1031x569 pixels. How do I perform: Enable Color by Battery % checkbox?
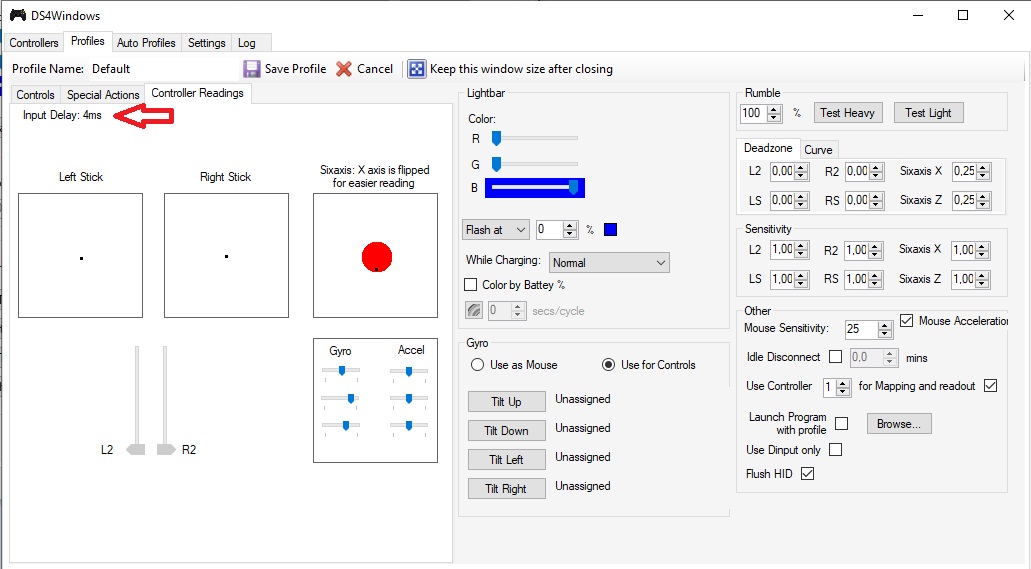pyautogui.click(x=471, y=285)
